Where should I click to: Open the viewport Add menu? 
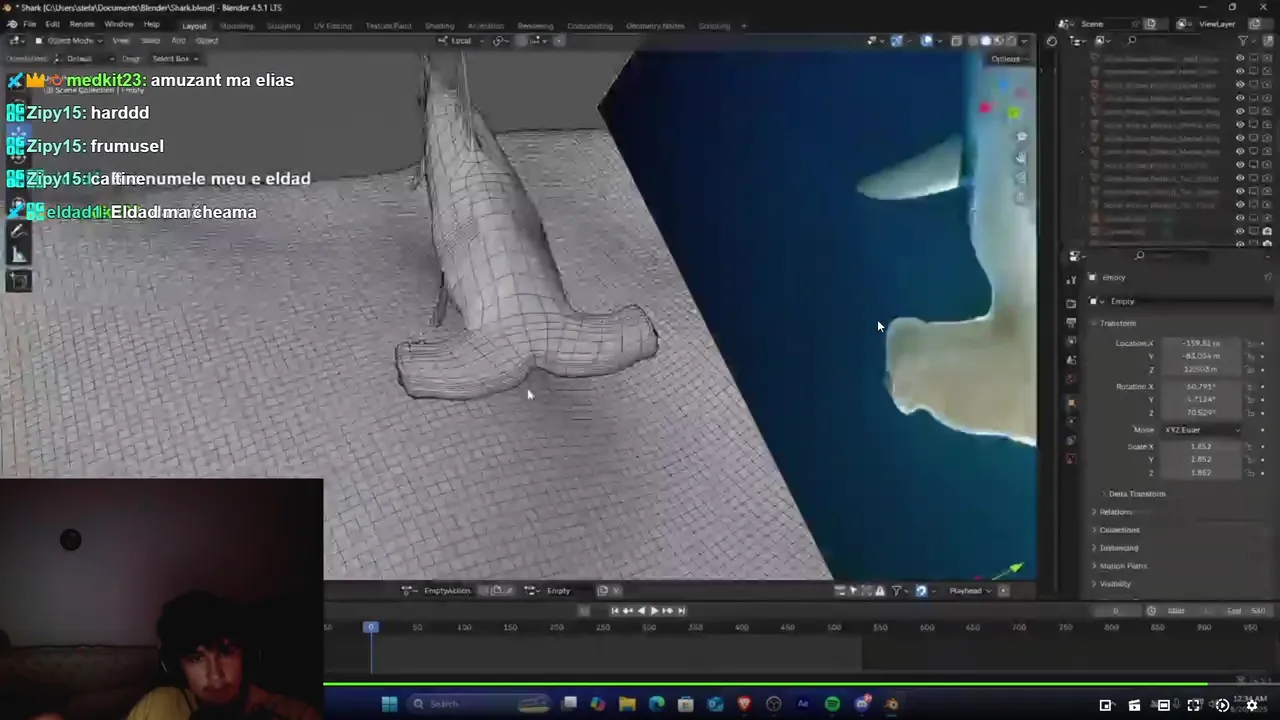click(x=178, y=41)
